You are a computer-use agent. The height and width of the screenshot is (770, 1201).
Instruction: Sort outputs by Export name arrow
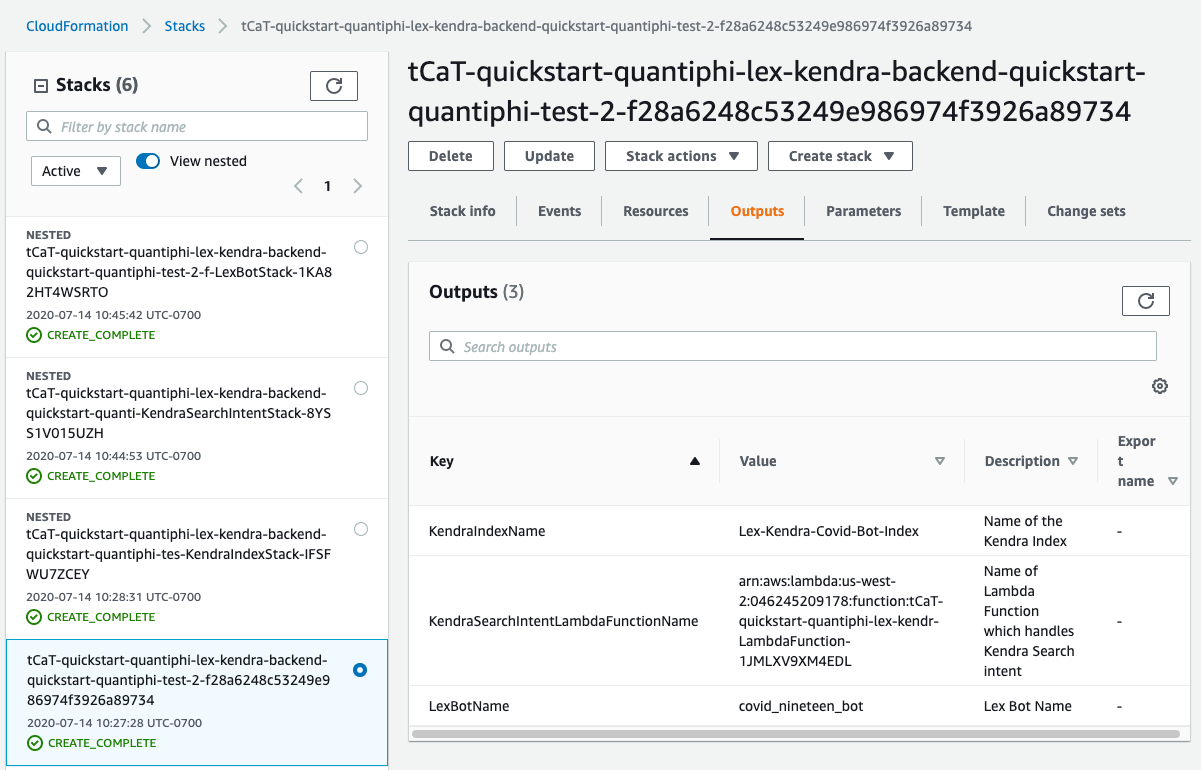click(x=1173, y=481)
